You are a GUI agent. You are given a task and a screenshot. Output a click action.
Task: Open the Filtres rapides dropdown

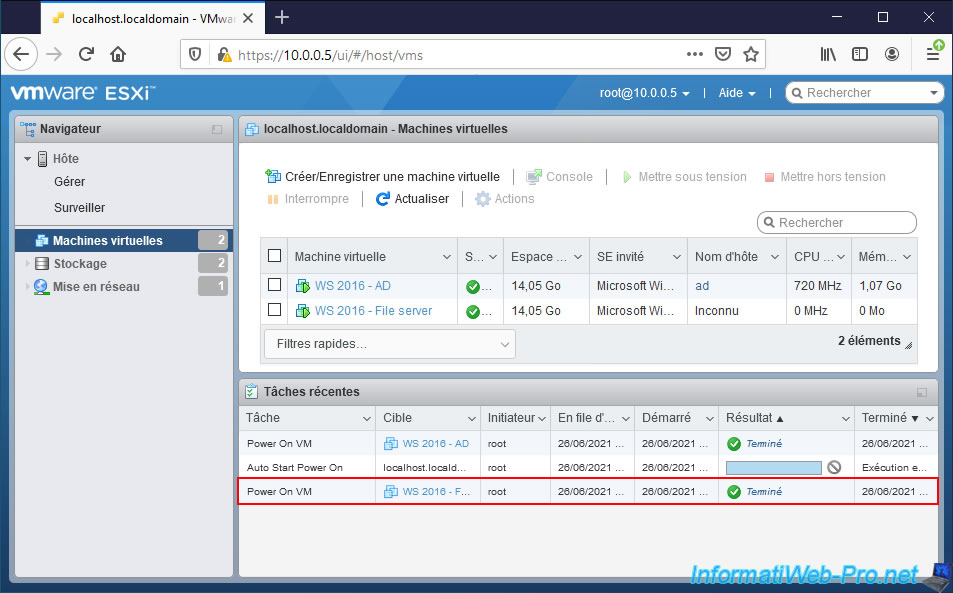[x=390, y=344]
